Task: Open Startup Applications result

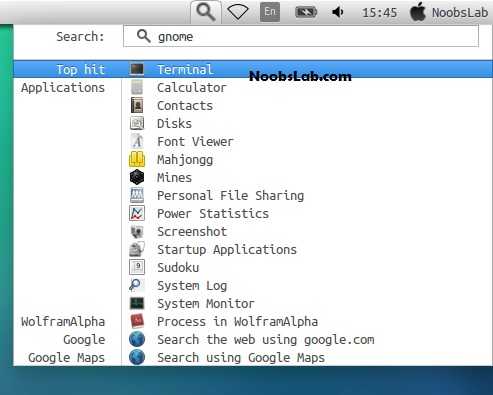Action: [227, 250]
